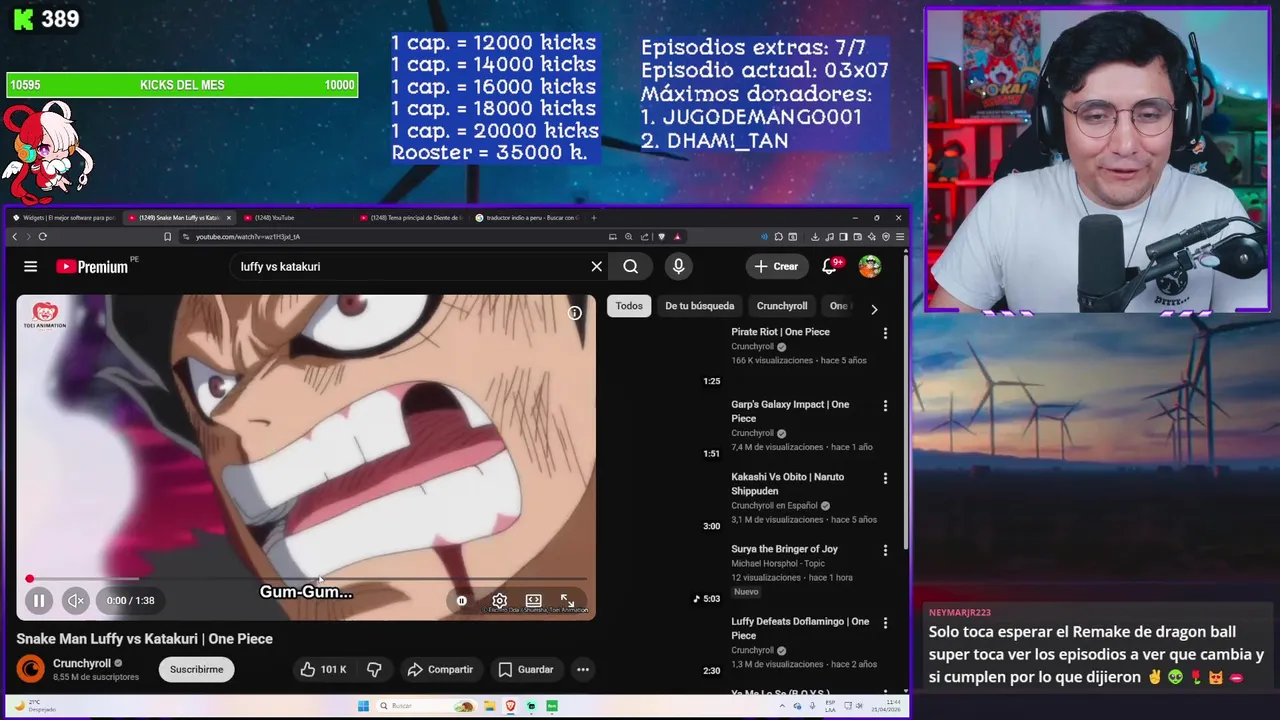
Task: Open a new browser tab
Action: pyautogui.click(x=594, y=217)
